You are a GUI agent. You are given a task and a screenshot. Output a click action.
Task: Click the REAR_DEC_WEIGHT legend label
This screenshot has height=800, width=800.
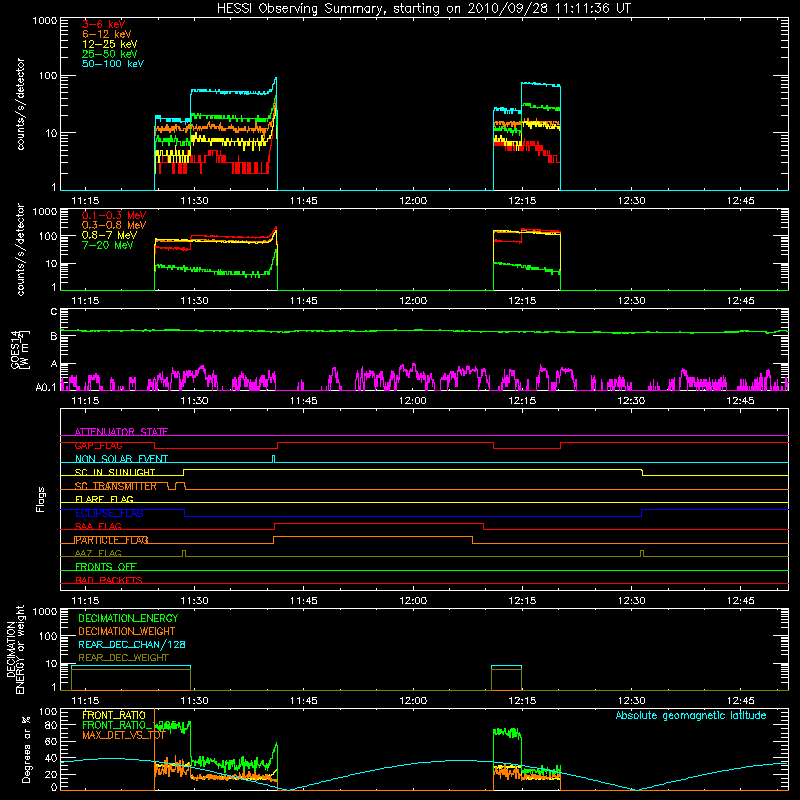pos(123,658)
